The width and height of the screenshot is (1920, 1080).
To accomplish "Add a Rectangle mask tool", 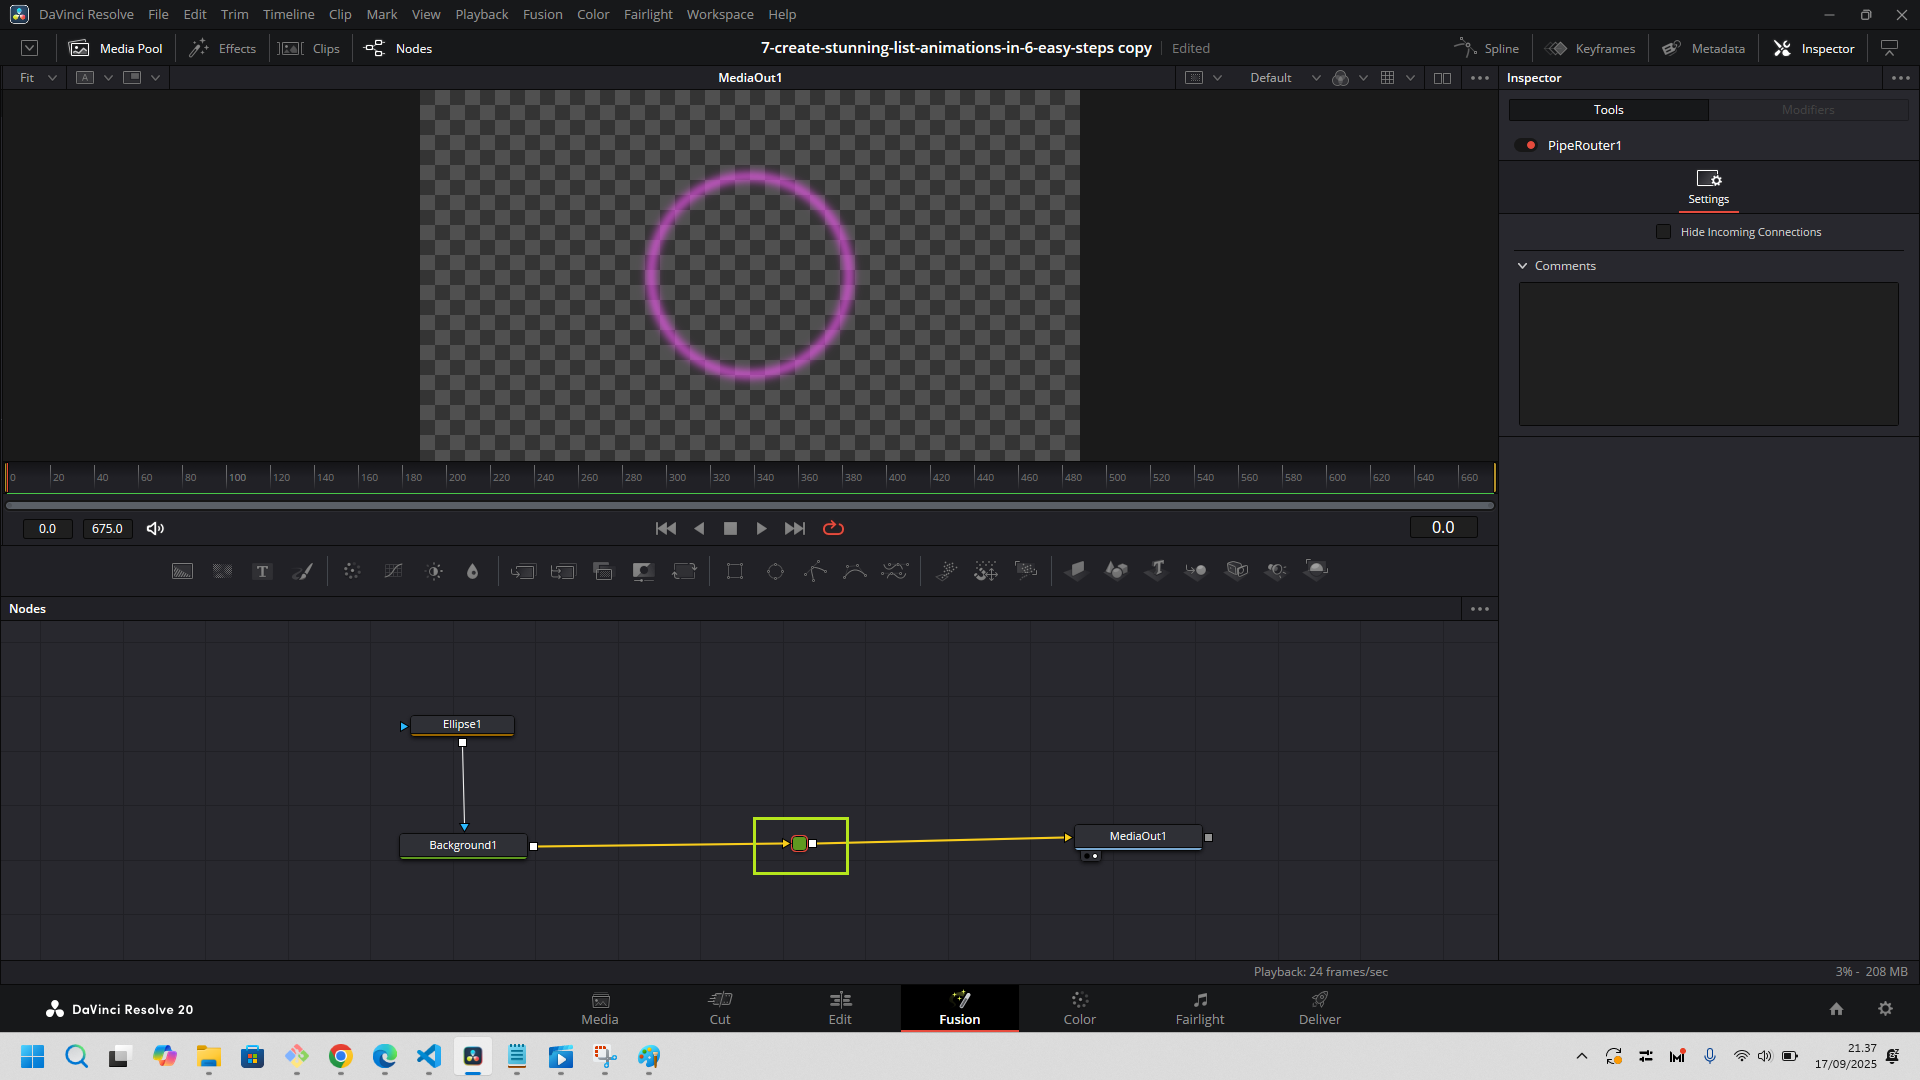I will tap(735, 571).
